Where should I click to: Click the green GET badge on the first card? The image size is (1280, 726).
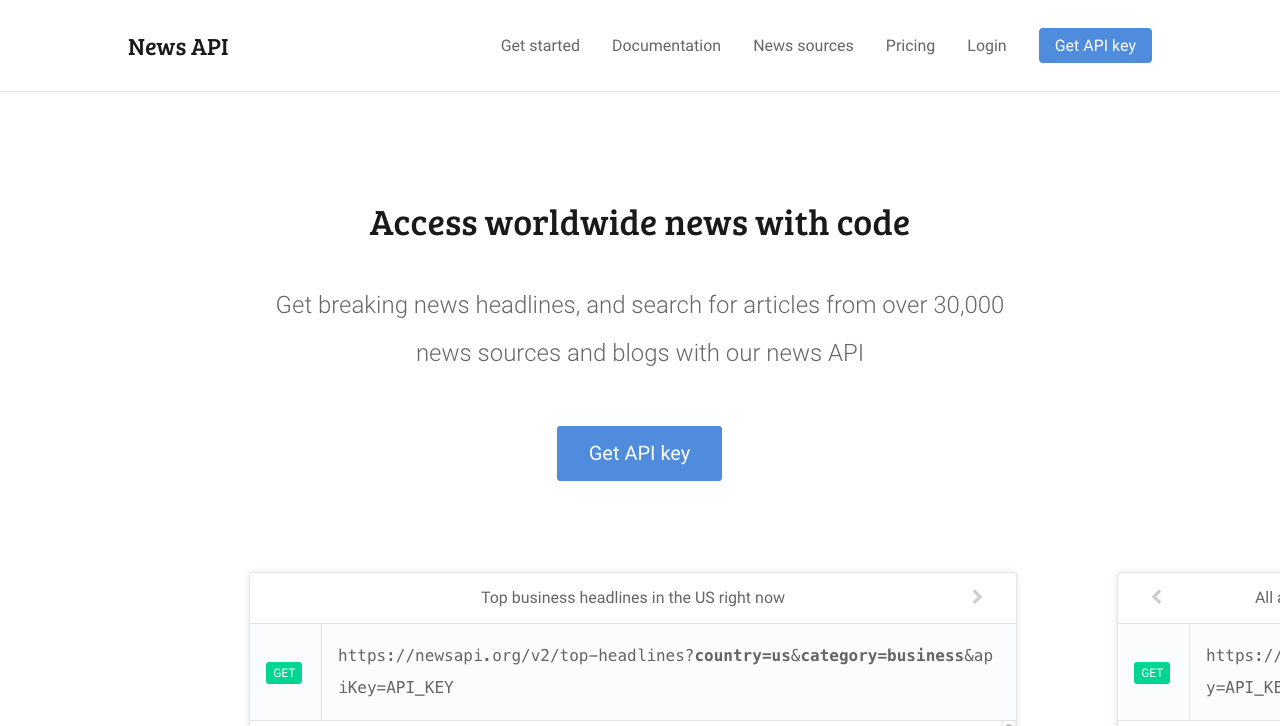click(284, 673)
